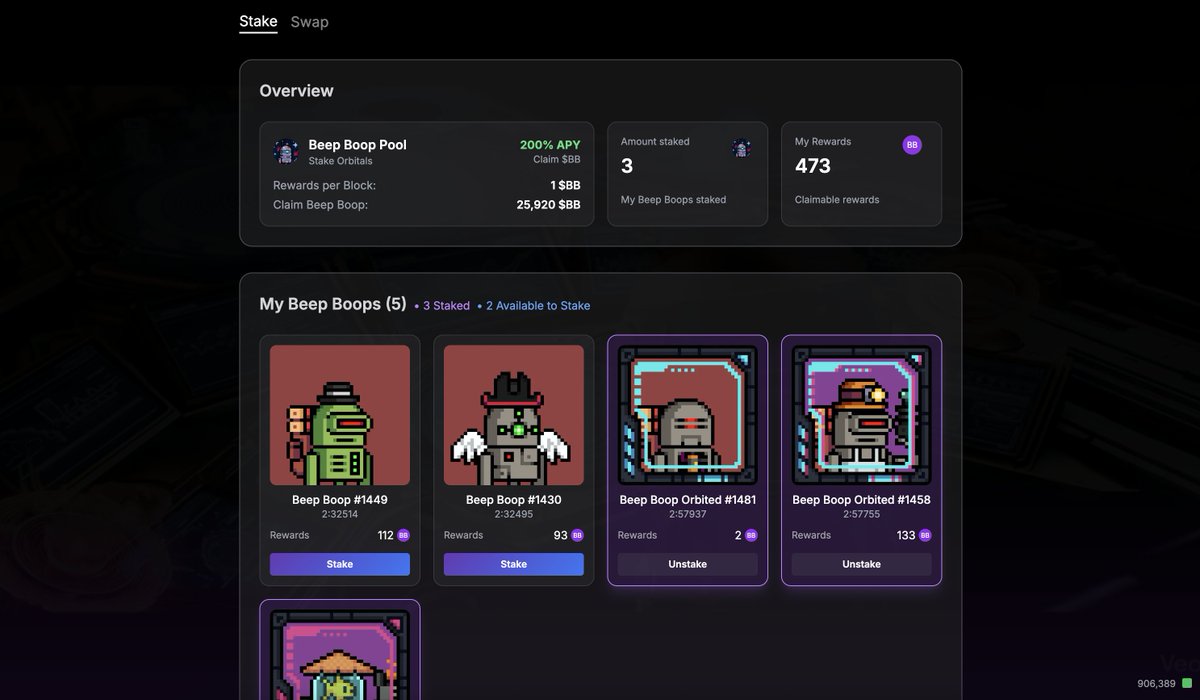Click the BB token icon beside My Rewards
Image resolution: width=1200 pixels, height=700 pixels.
coord(912,145)
